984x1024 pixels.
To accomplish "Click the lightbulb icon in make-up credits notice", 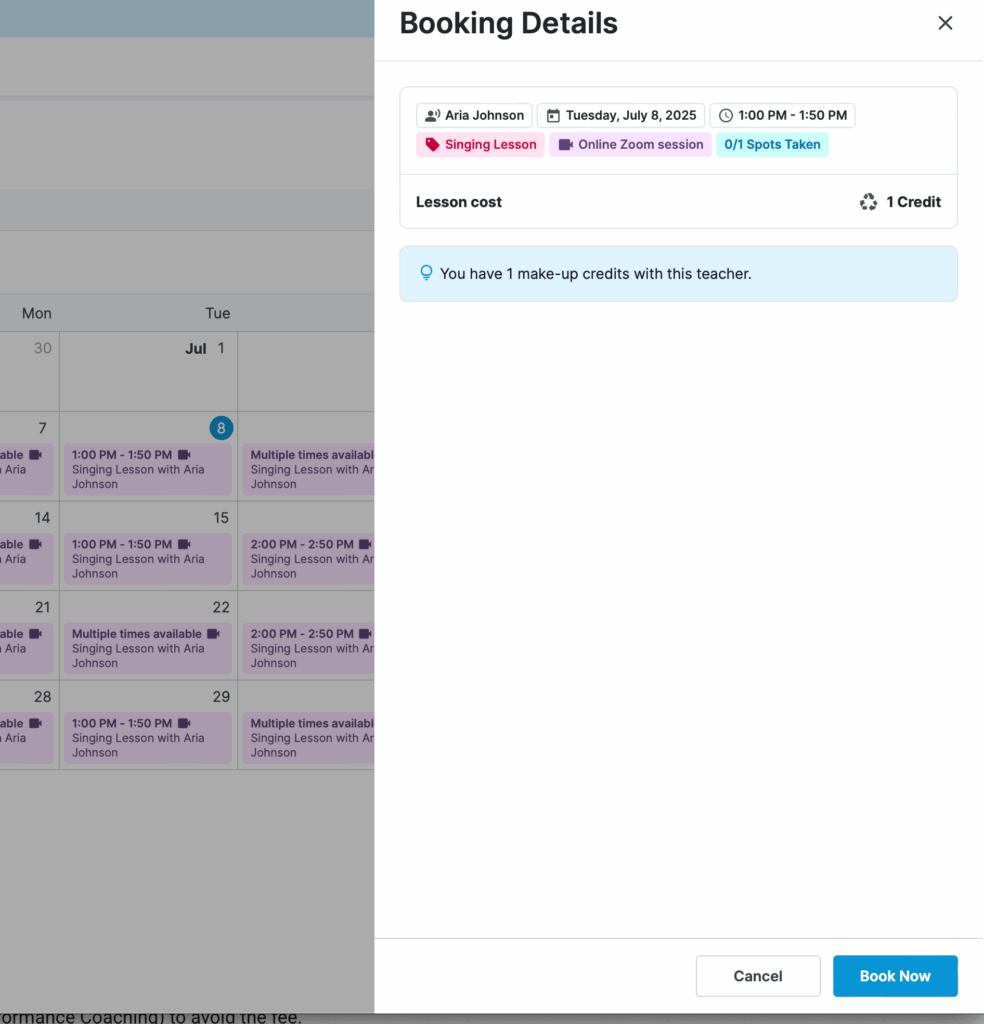I will 426,273.
